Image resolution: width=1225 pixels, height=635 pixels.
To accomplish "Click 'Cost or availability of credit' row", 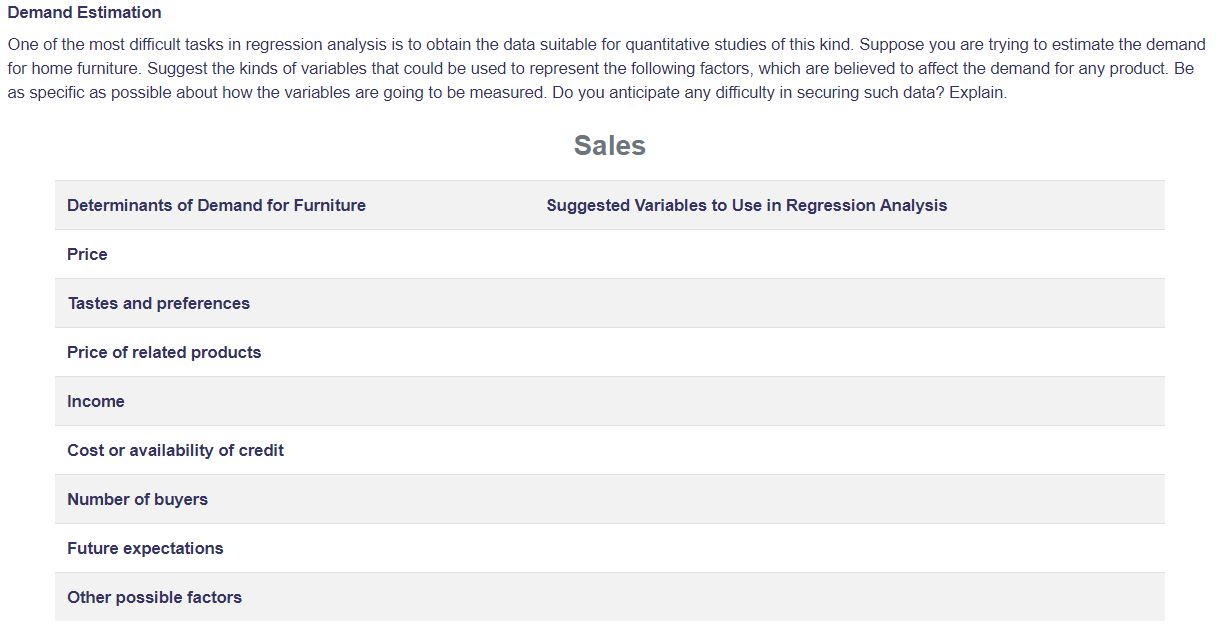I will 610,450.
